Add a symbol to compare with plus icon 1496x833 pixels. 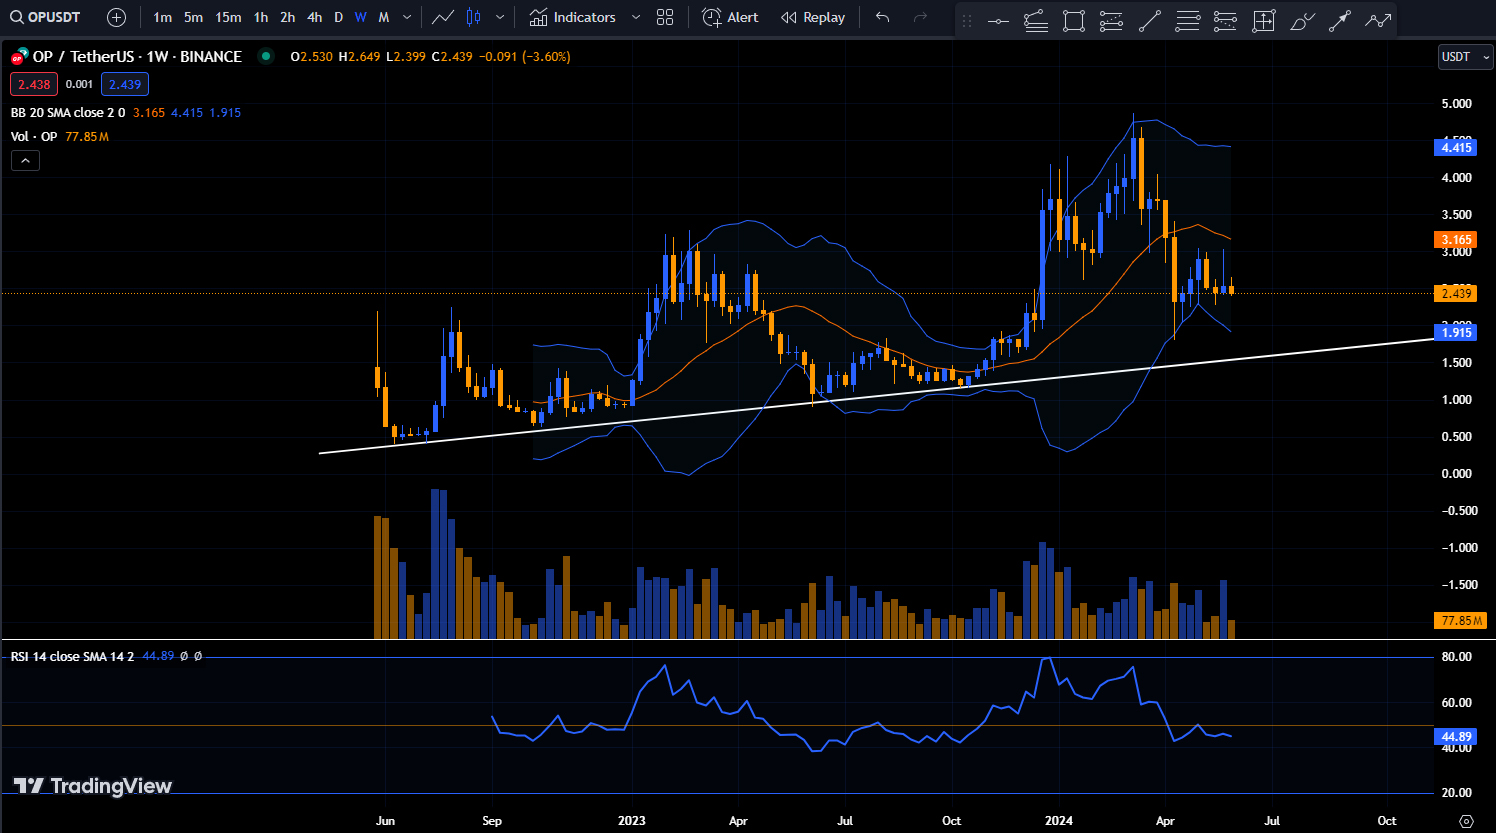[x=116, y=17]
